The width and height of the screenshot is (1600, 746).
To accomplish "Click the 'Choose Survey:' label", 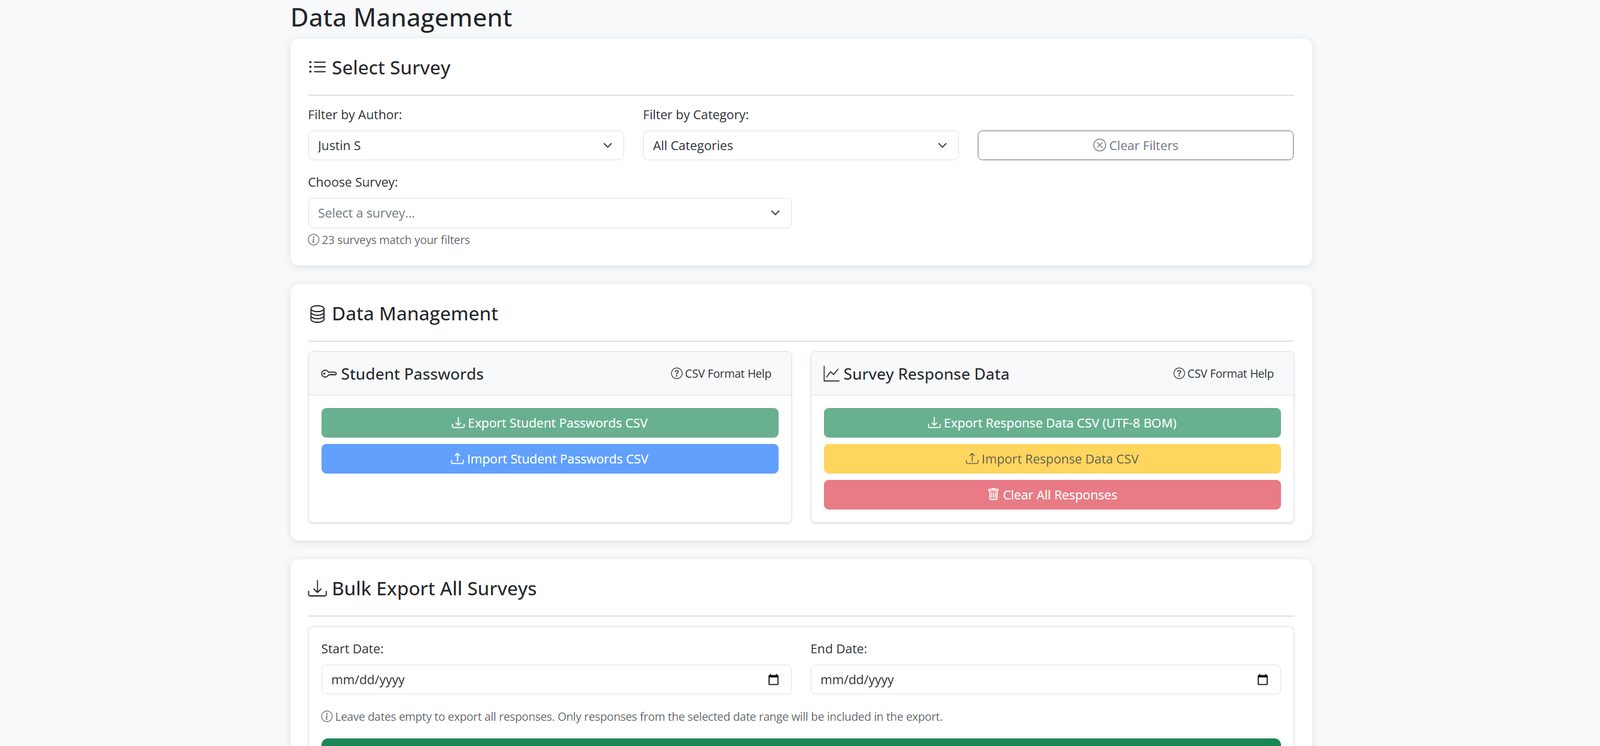I will click(353, 182).
